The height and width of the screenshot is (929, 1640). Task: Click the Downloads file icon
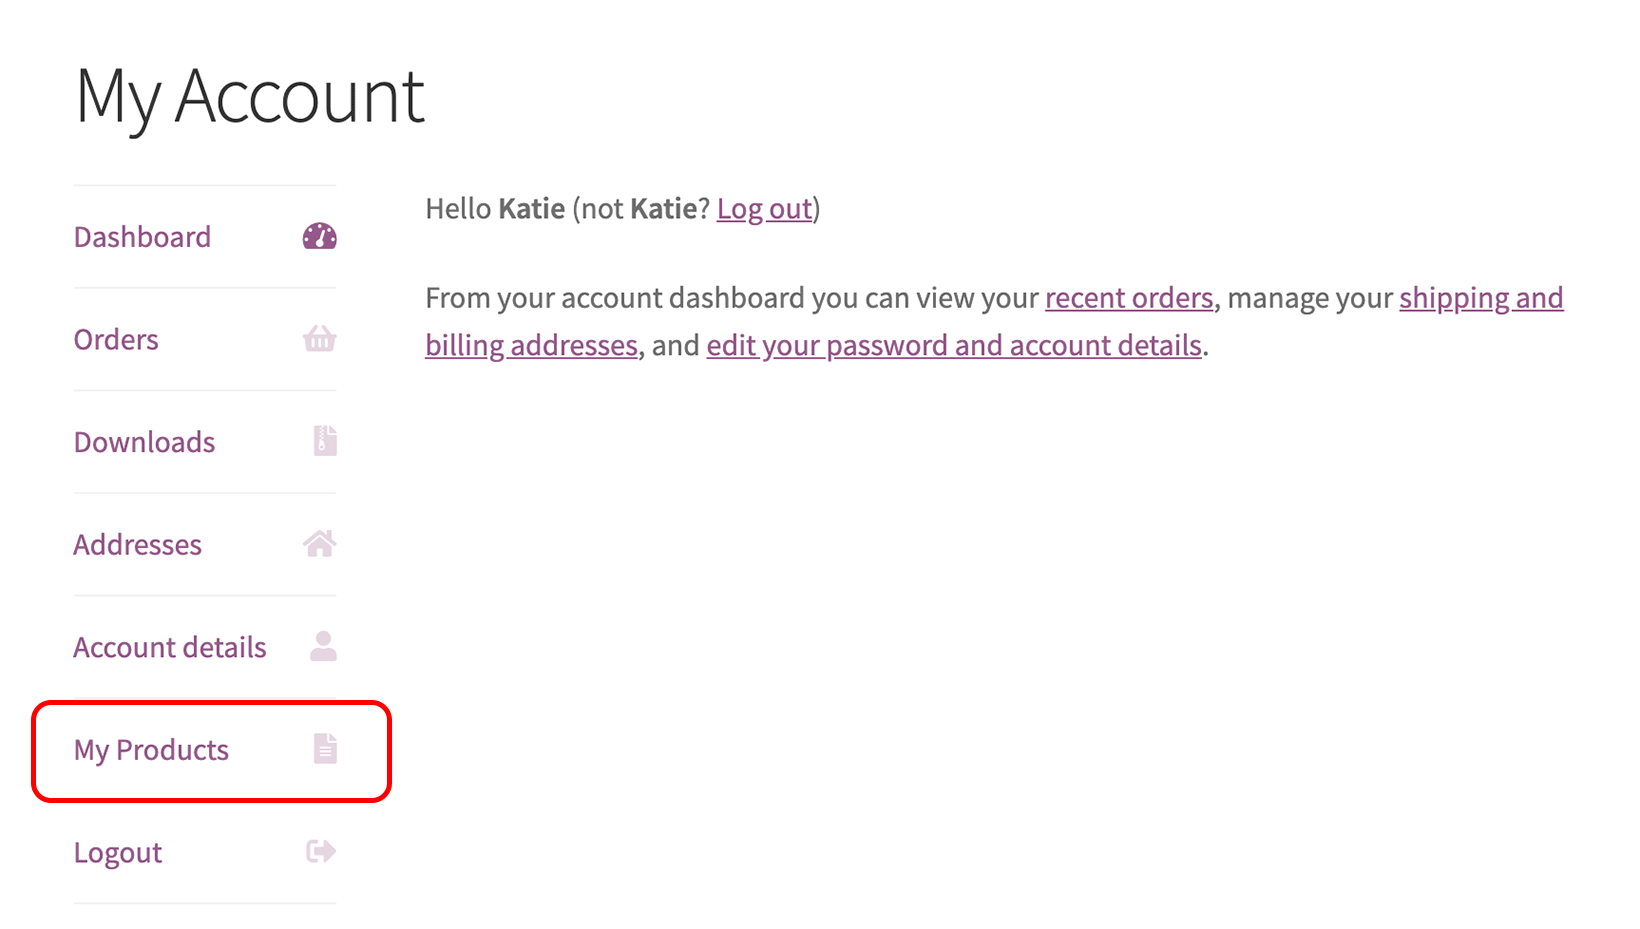pyautogui.click(x=324, y=441)
